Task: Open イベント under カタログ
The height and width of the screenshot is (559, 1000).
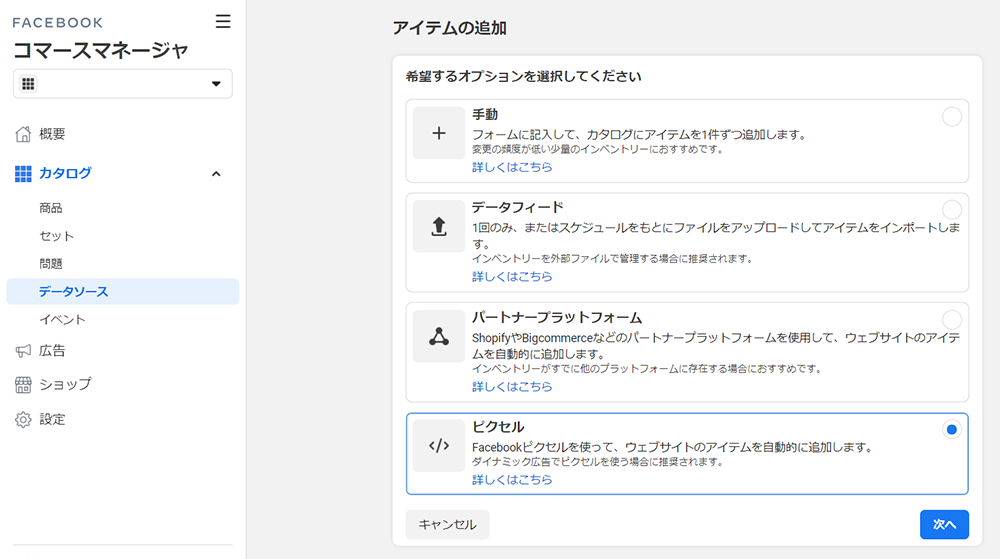Action: 62,319
